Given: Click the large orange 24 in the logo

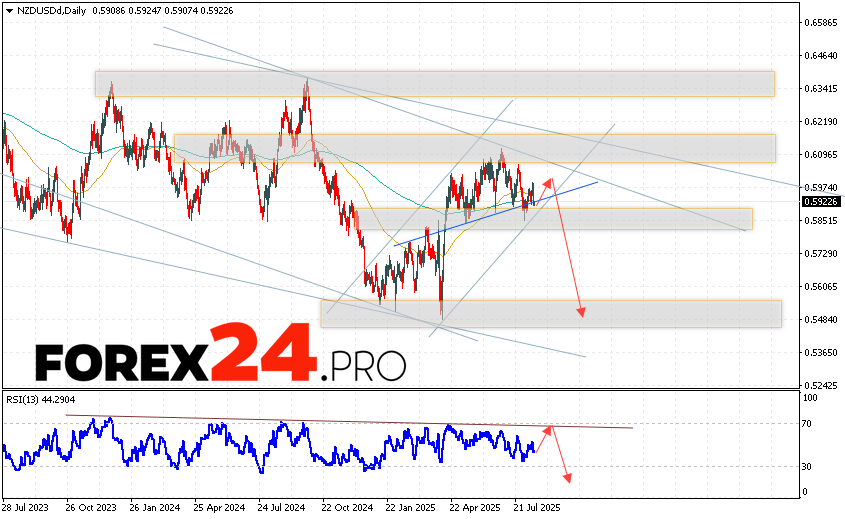Looking at the screenshot, I should click(264, 354).
